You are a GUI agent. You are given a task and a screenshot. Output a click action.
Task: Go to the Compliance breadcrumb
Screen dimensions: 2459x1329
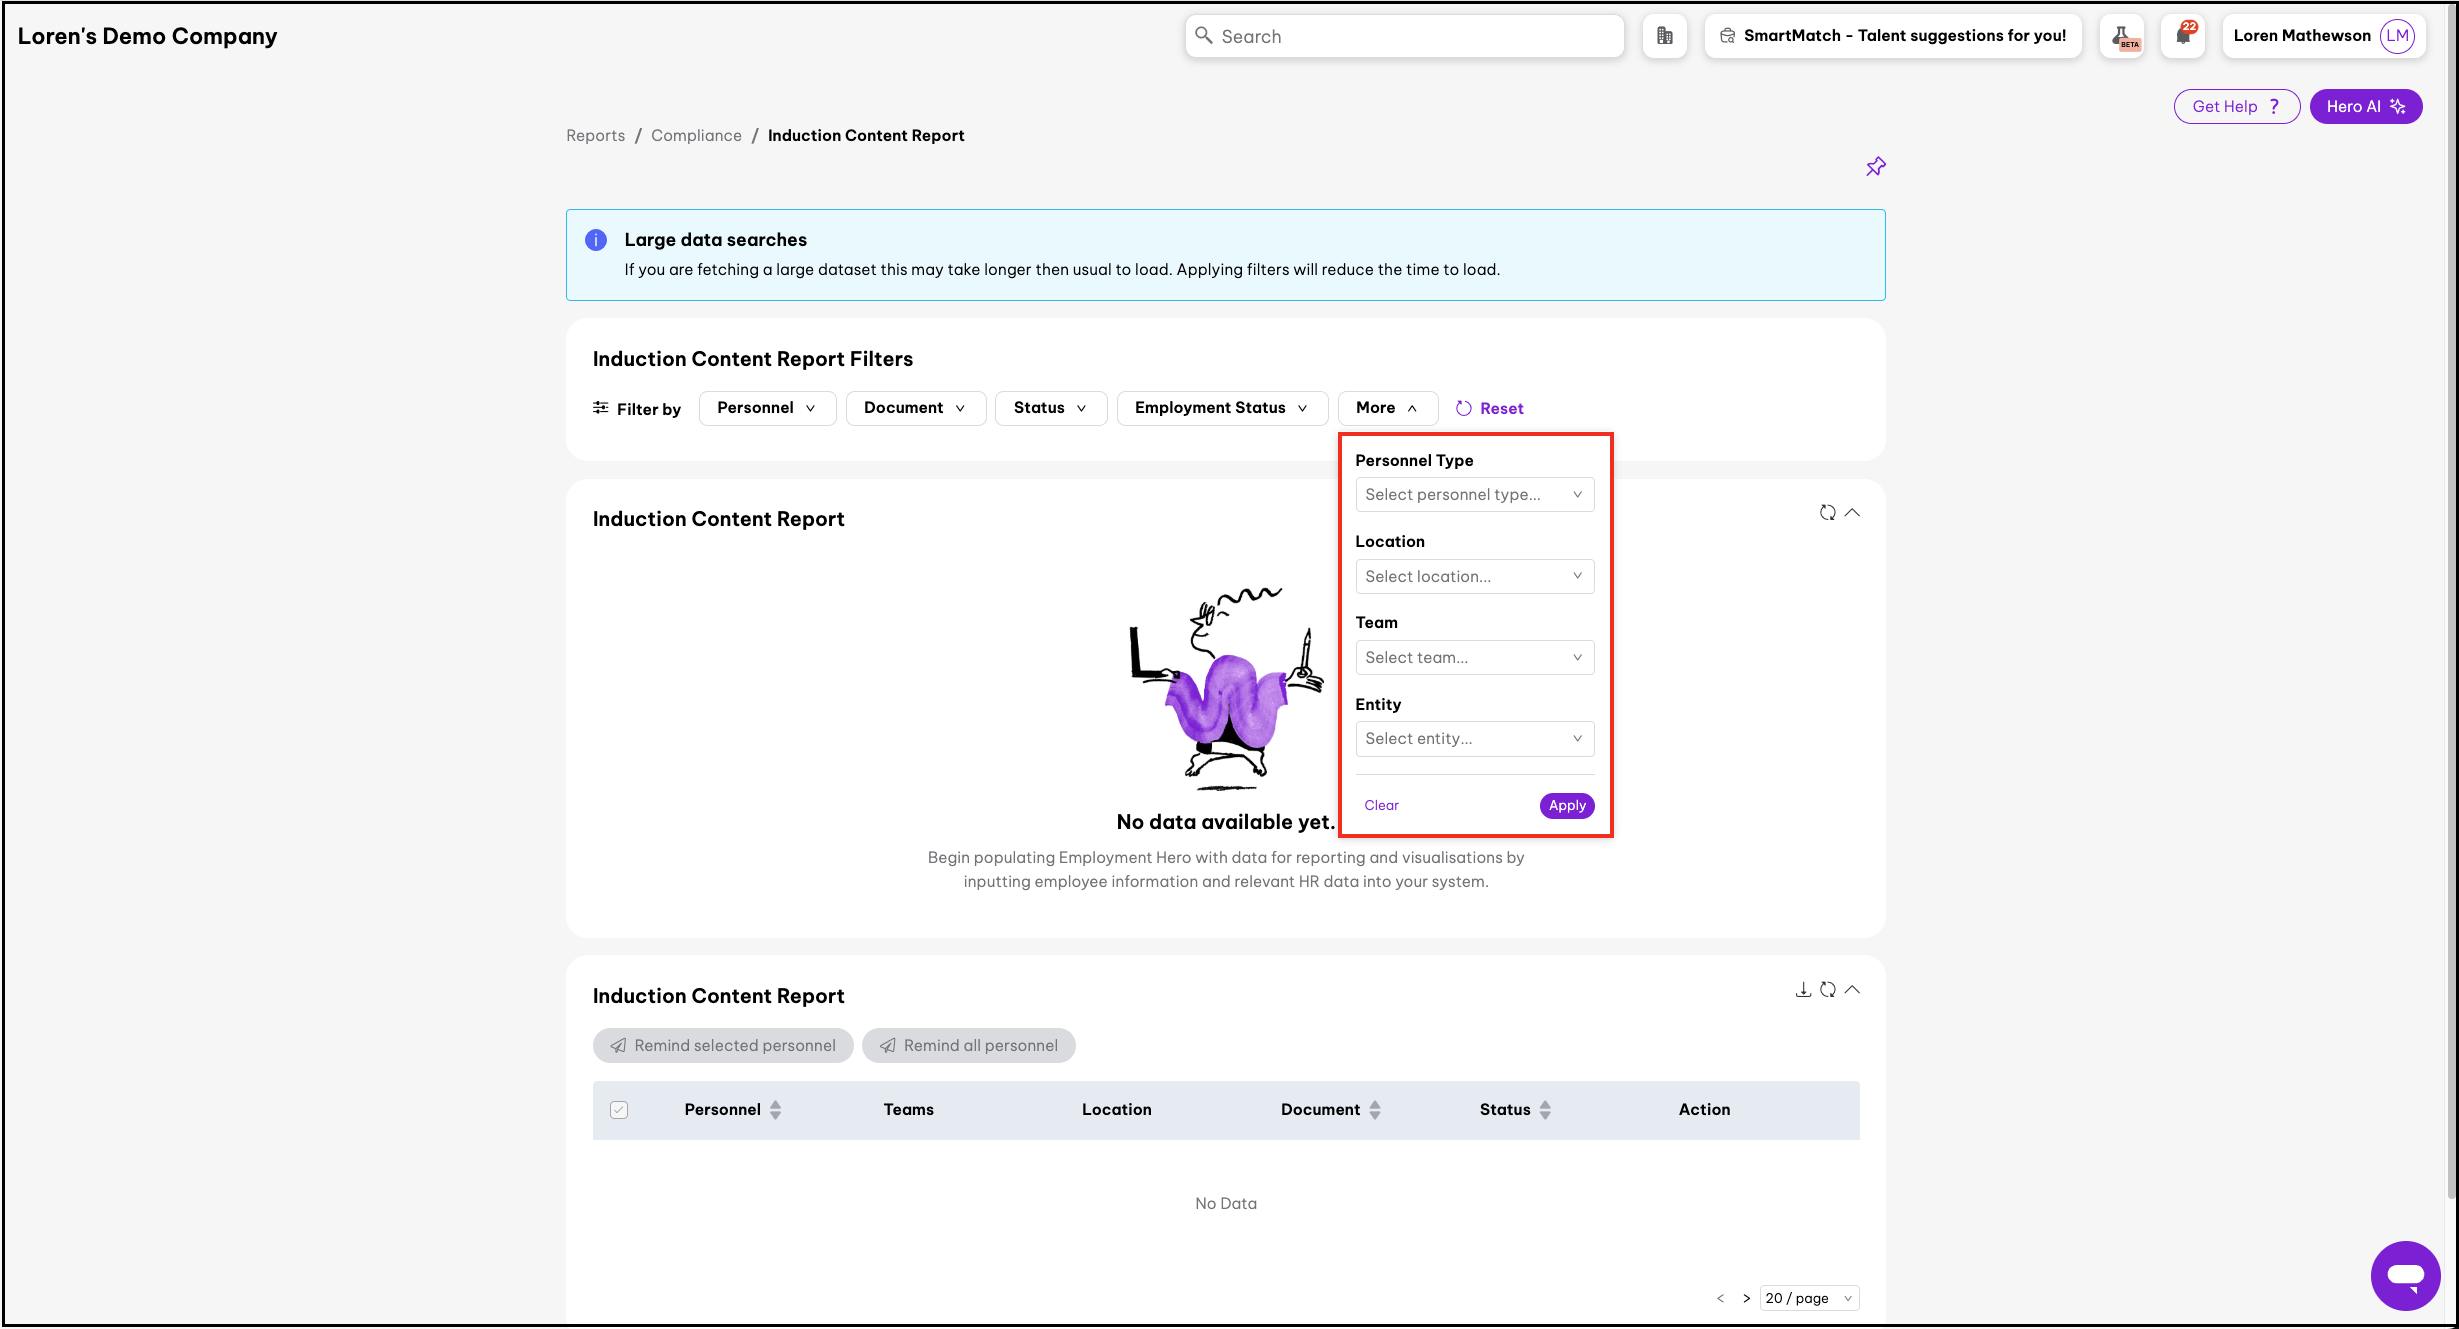696,135
